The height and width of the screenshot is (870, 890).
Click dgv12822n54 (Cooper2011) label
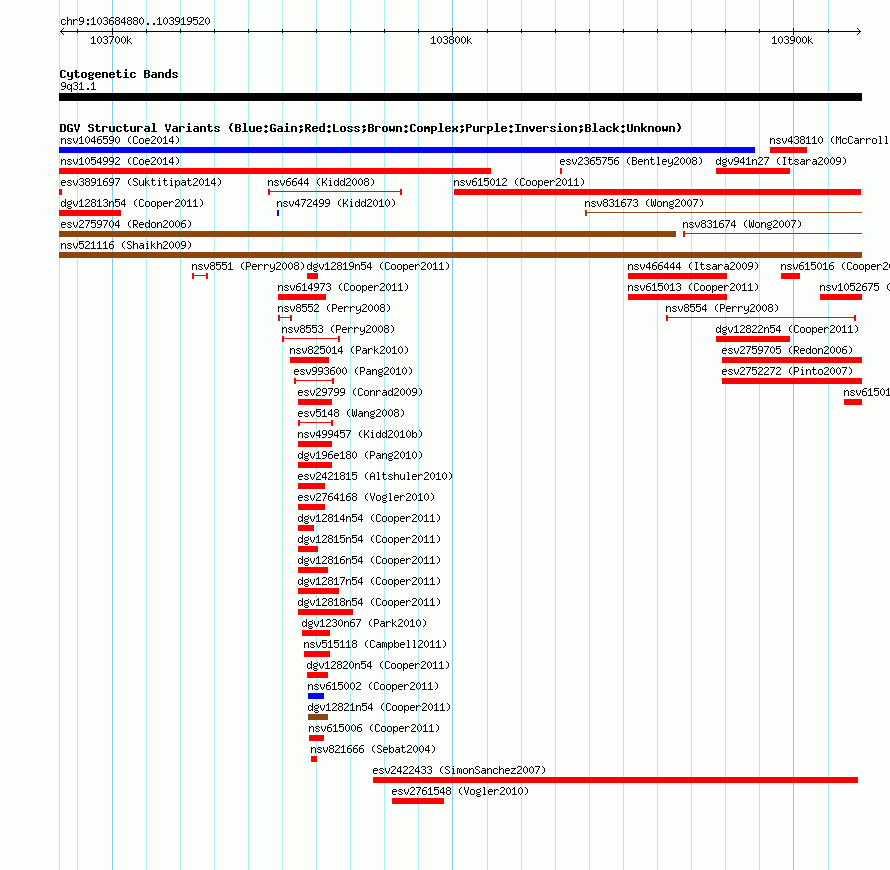(x=787, y=329)
